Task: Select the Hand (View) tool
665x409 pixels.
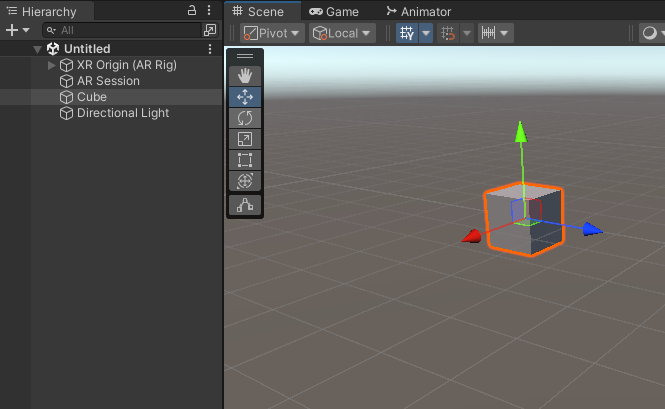Action: (245, 76)
